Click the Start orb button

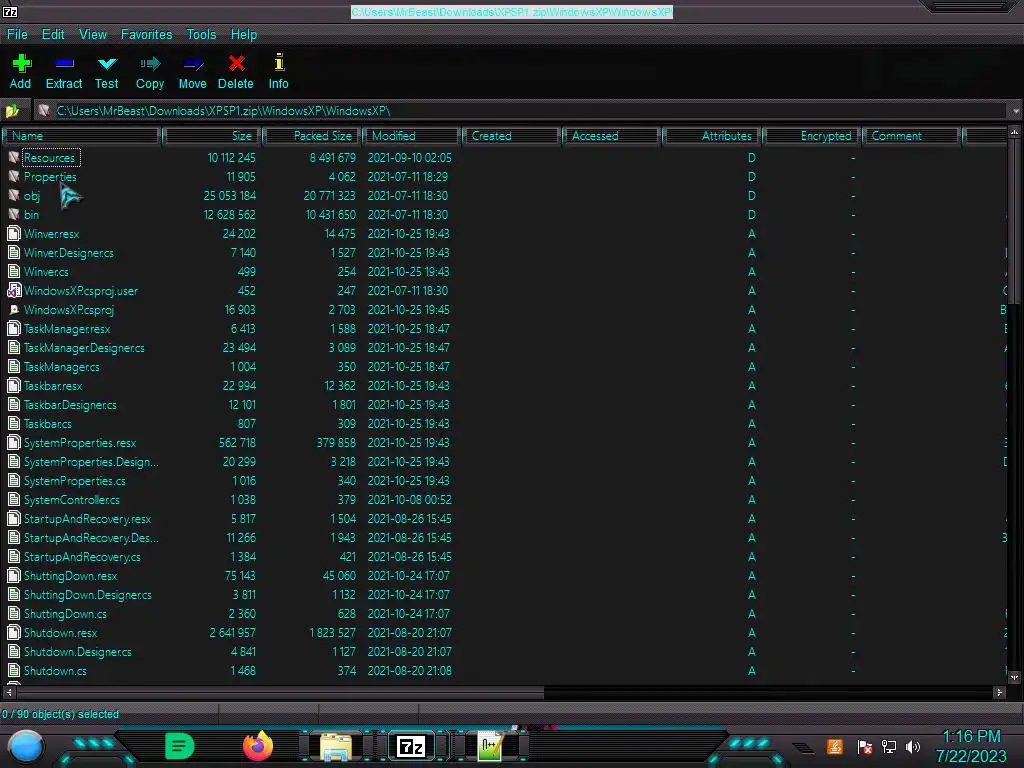[26, 746]
